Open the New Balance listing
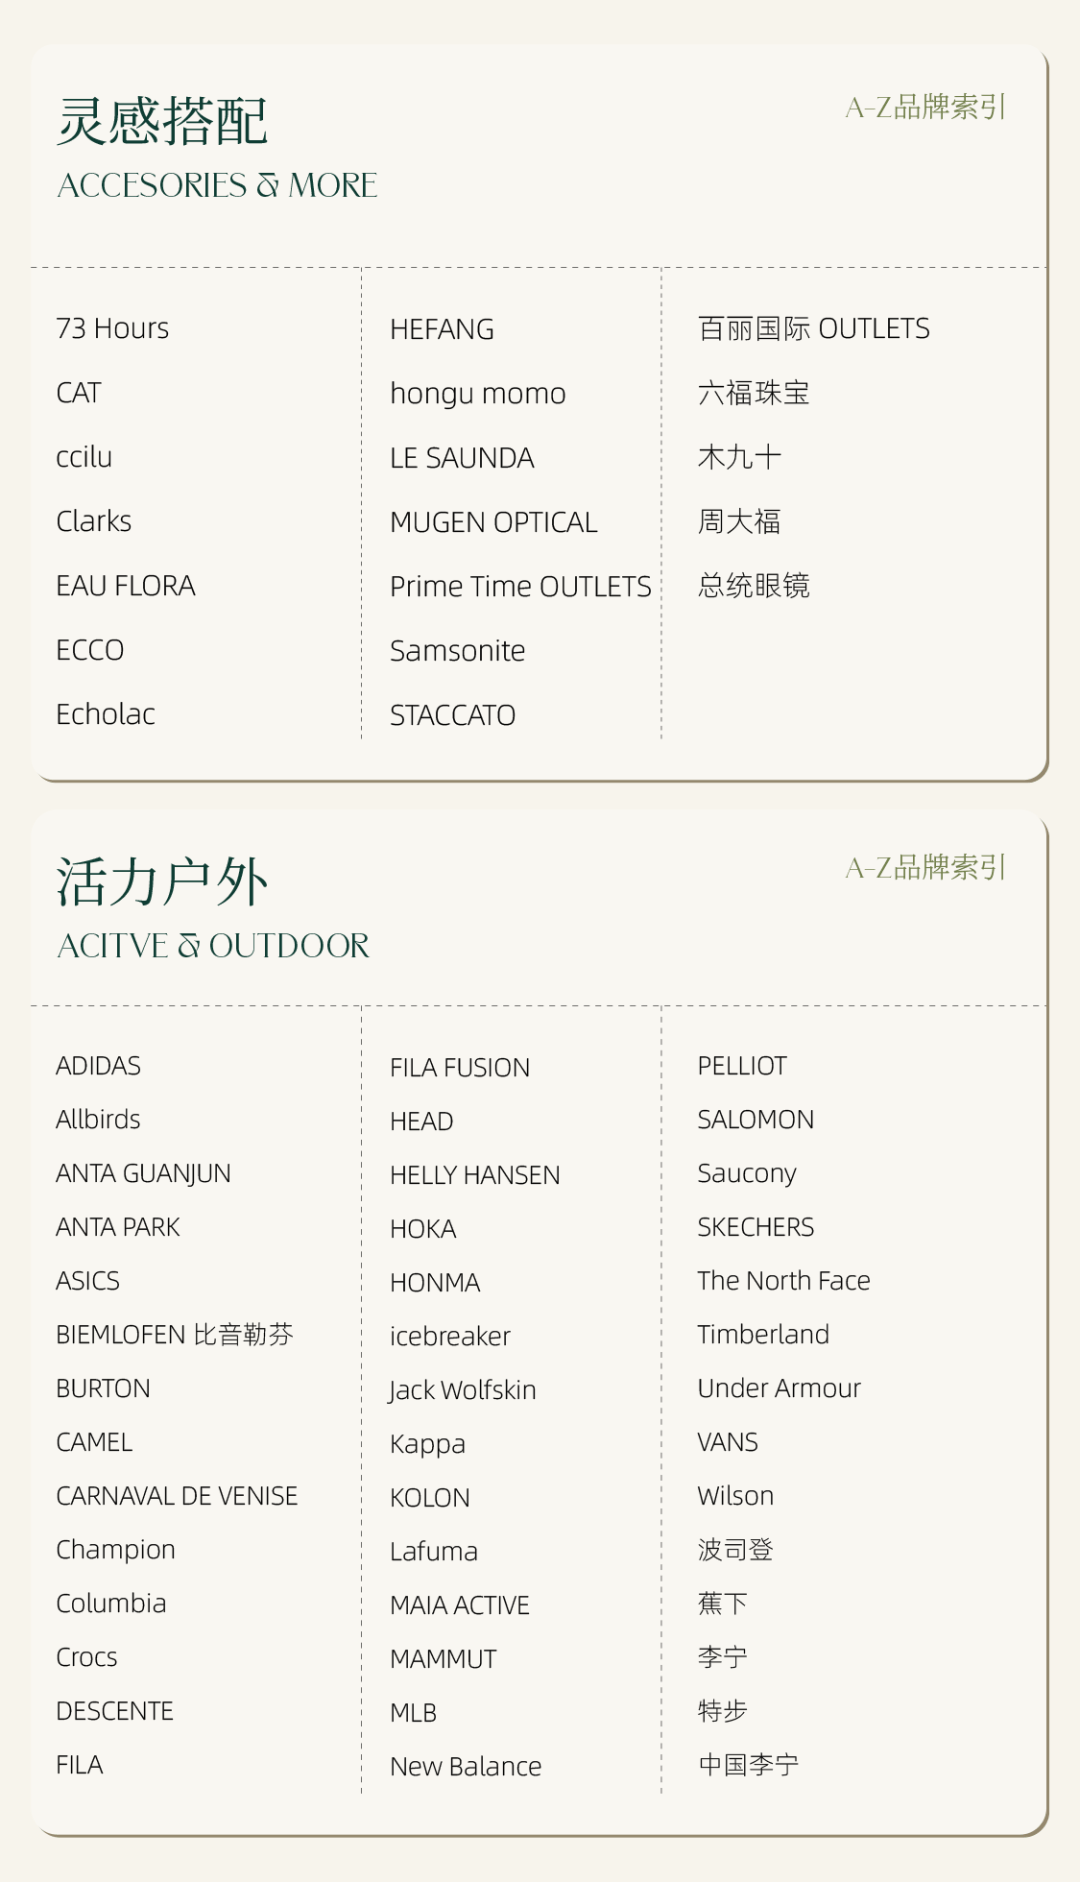 pyautogui.click(x=465, y=1767)
